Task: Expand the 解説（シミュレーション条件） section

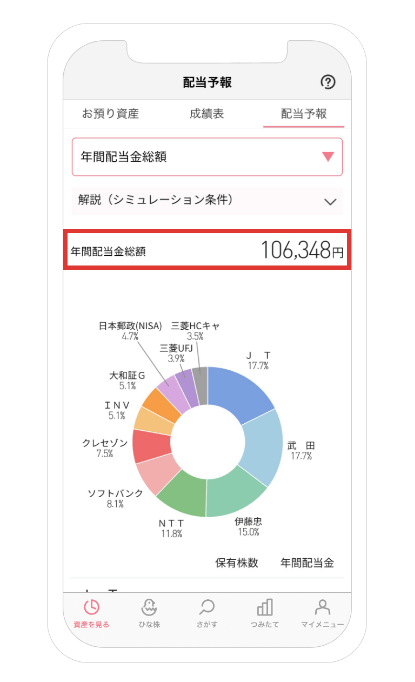Action: coord(207,201)
